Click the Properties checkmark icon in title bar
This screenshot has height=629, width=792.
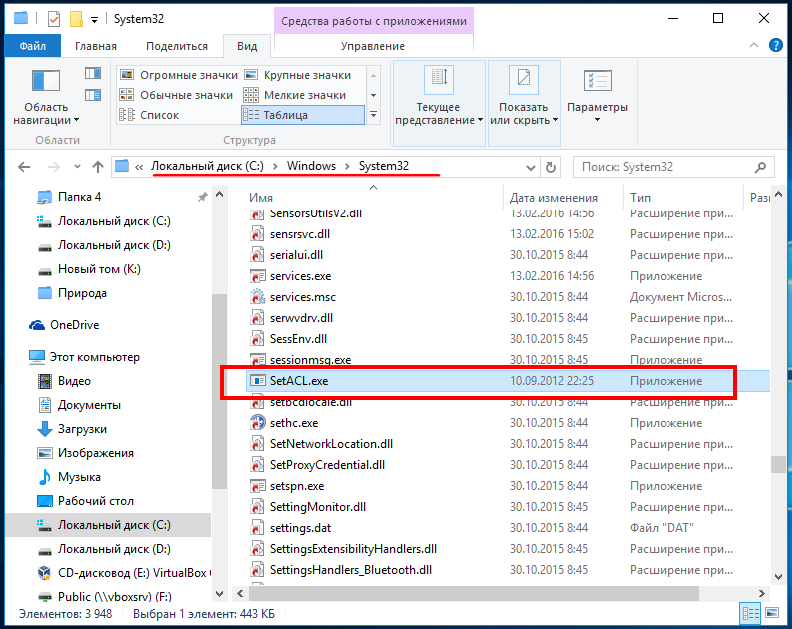54,19
